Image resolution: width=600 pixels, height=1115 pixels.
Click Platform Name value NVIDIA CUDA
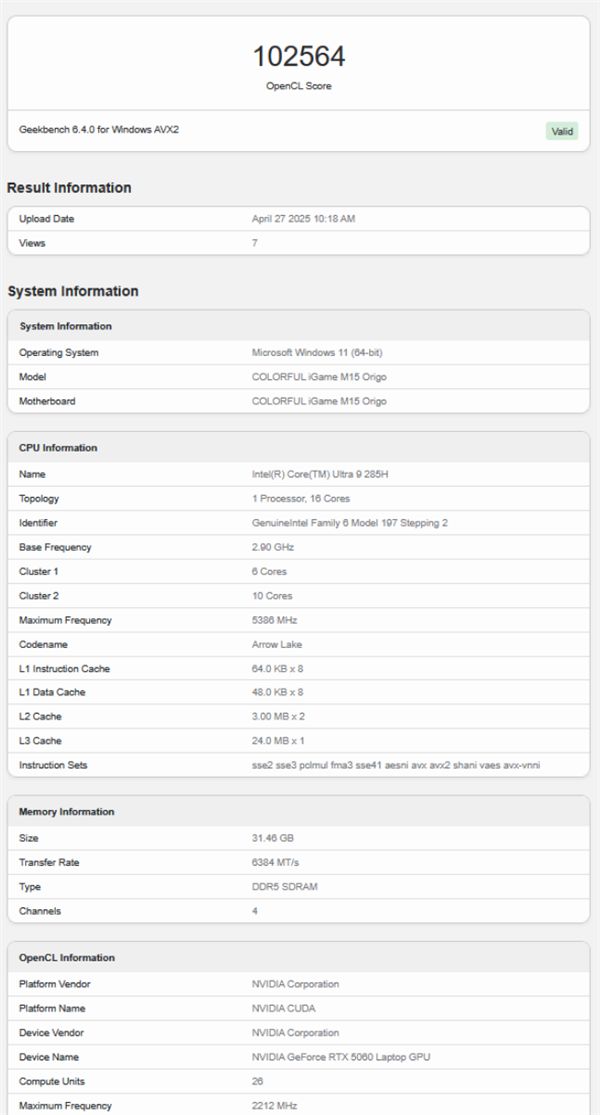(284, 1008)
